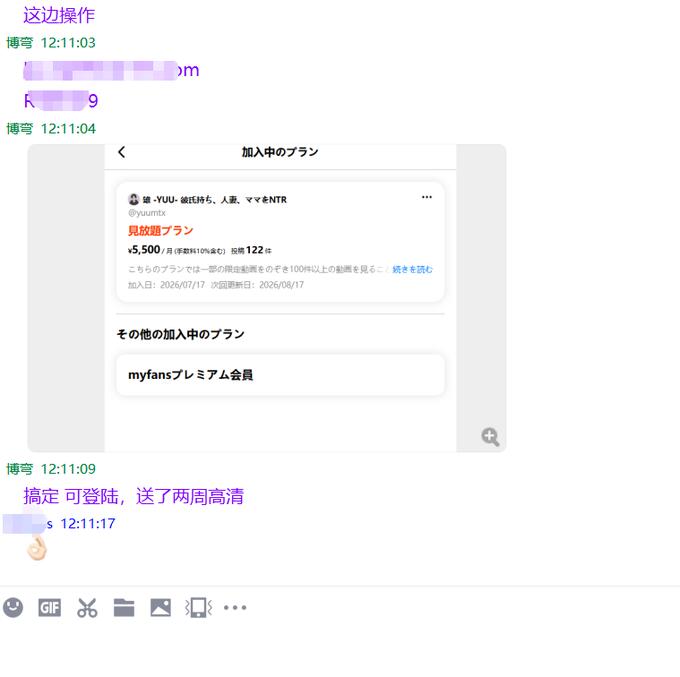The height and width of the screenshot is (677, 680).
Task: Open the myfansプレミアム会員 plan card
Action: point(280,375)
